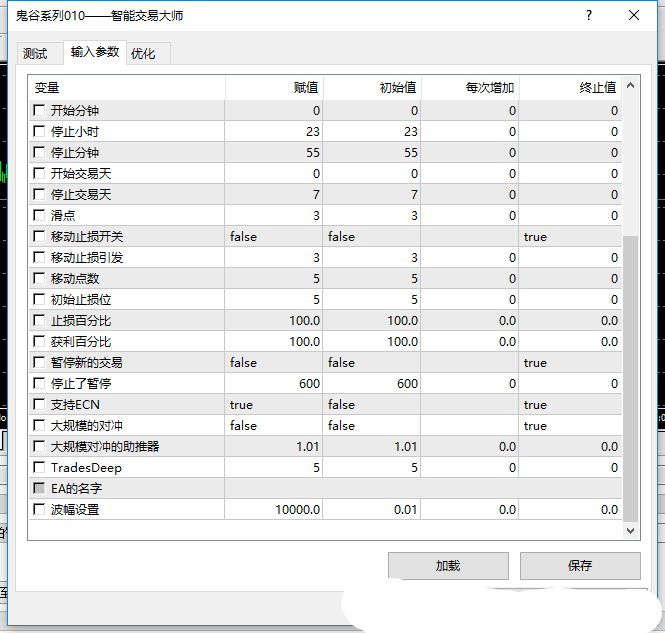Click the 保存 button

tap(580, 565)
